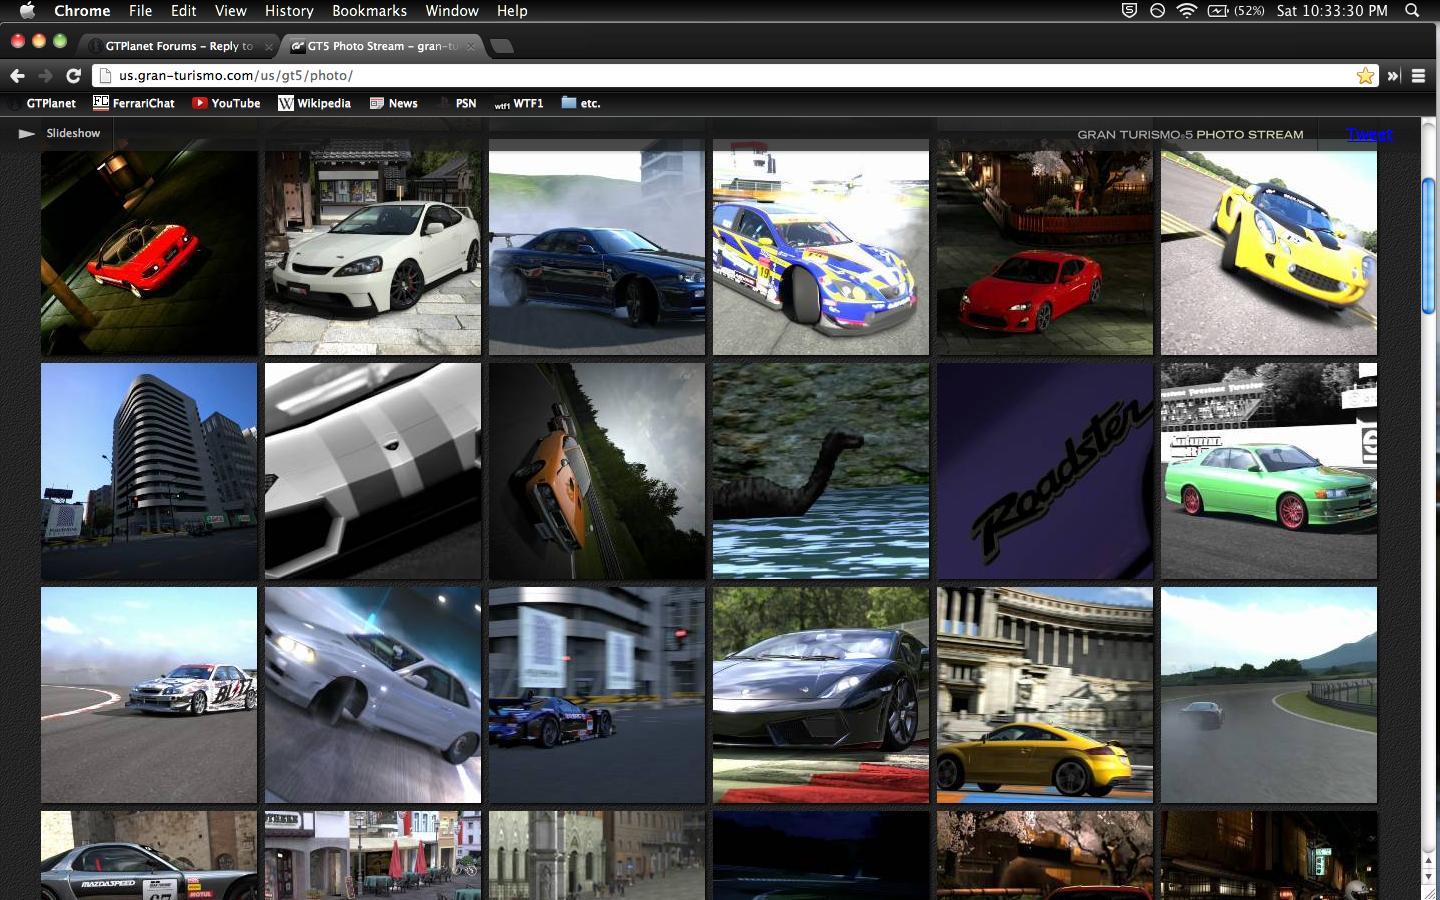1440x900 pixels.
Task: Click the shield-shaped menu bar icon
Action: coord(1128,11)
